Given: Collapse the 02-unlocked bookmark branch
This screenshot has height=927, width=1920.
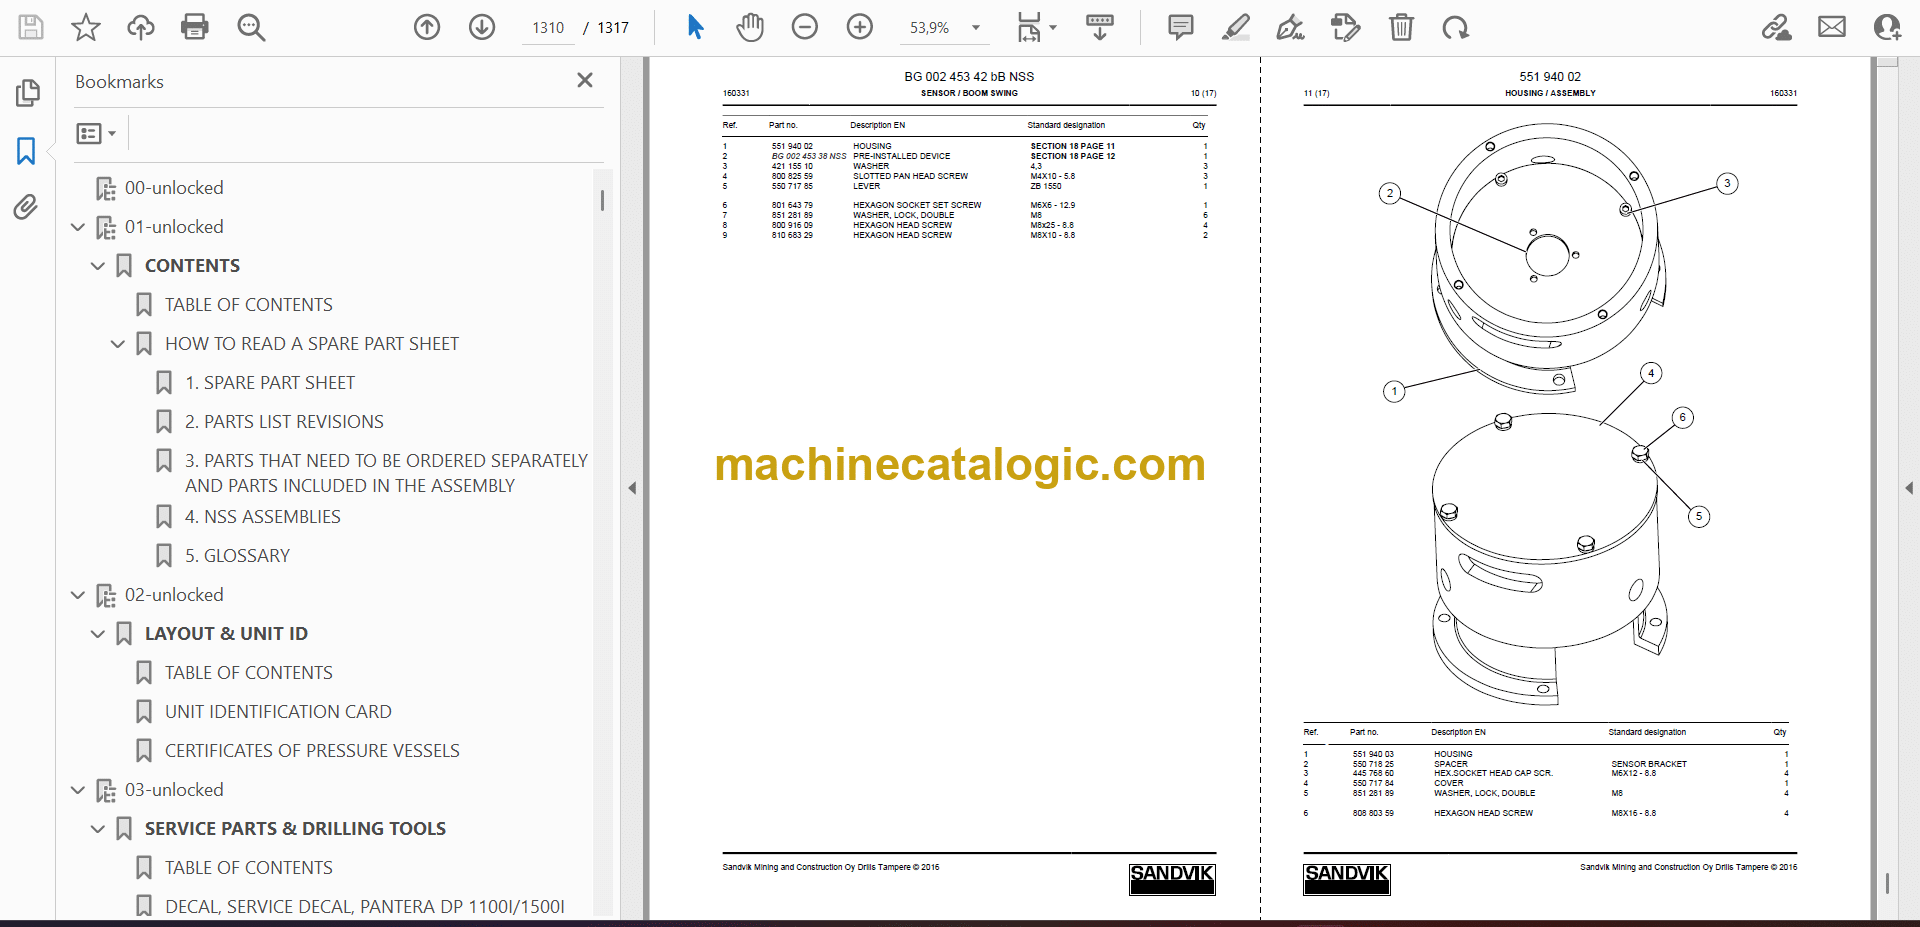Looking at the screenshot, I should pos(78,595).
